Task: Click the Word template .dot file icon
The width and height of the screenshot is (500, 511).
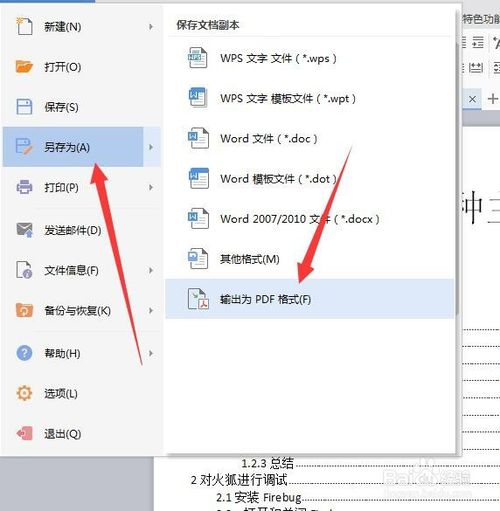Action: tap(198, 178)
